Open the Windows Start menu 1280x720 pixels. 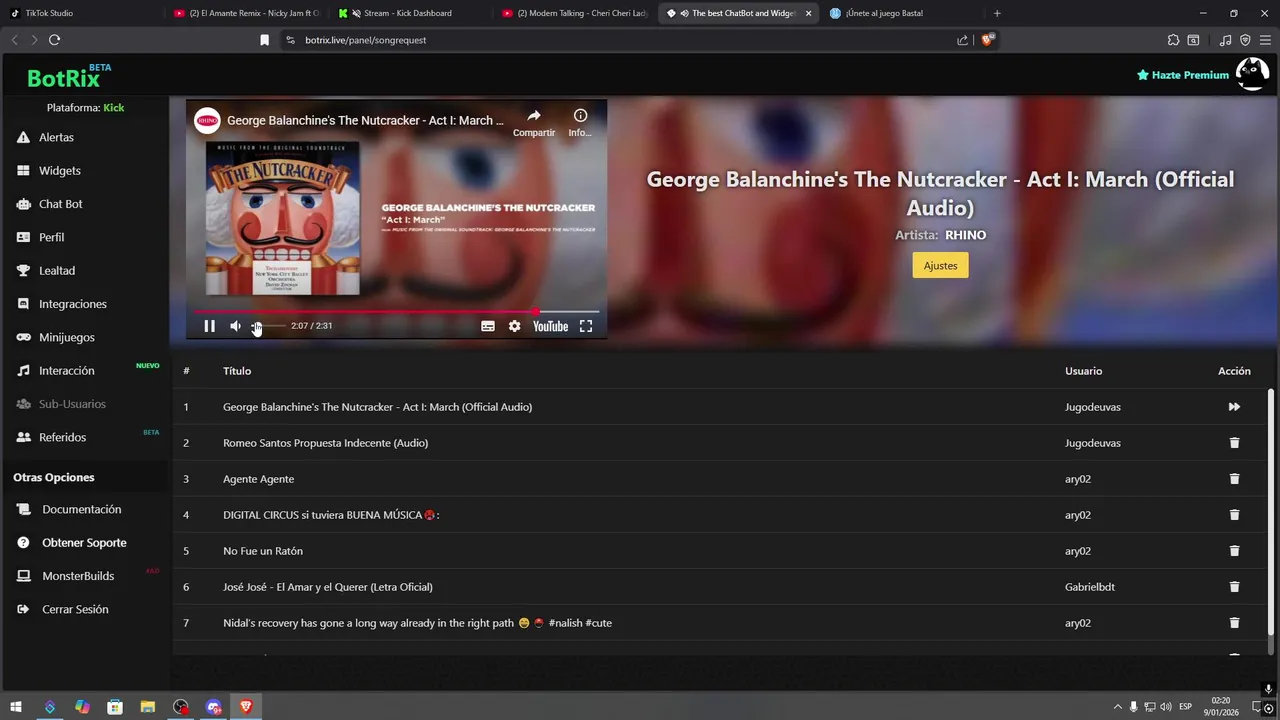point(16,707)
